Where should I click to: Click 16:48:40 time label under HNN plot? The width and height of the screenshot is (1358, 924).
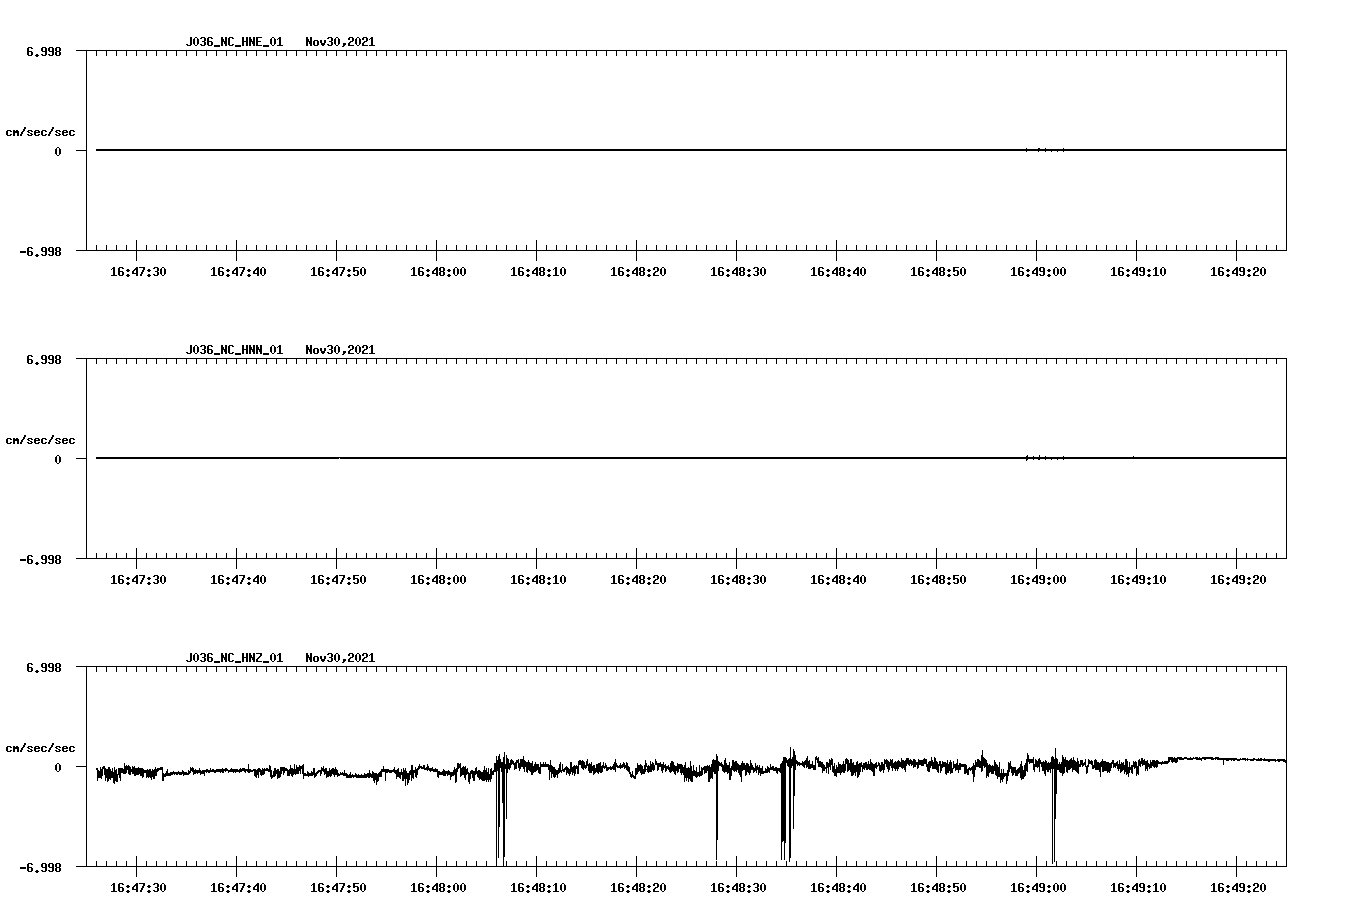(x=838, y=580)
